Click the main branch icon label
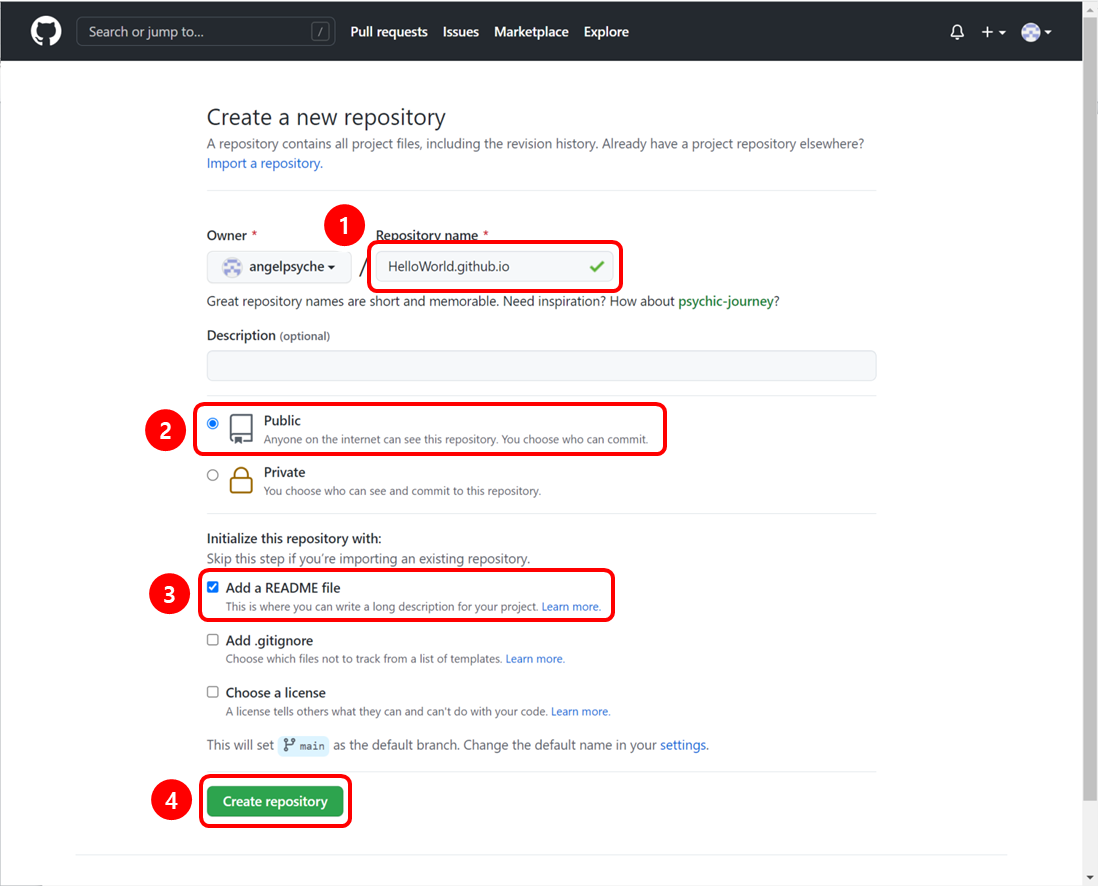1098x886 pixels. tap(304, 745)
